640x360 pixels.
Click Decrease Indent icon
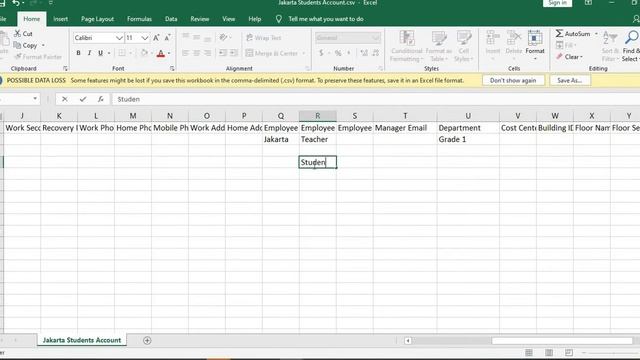tap(223, 53)
